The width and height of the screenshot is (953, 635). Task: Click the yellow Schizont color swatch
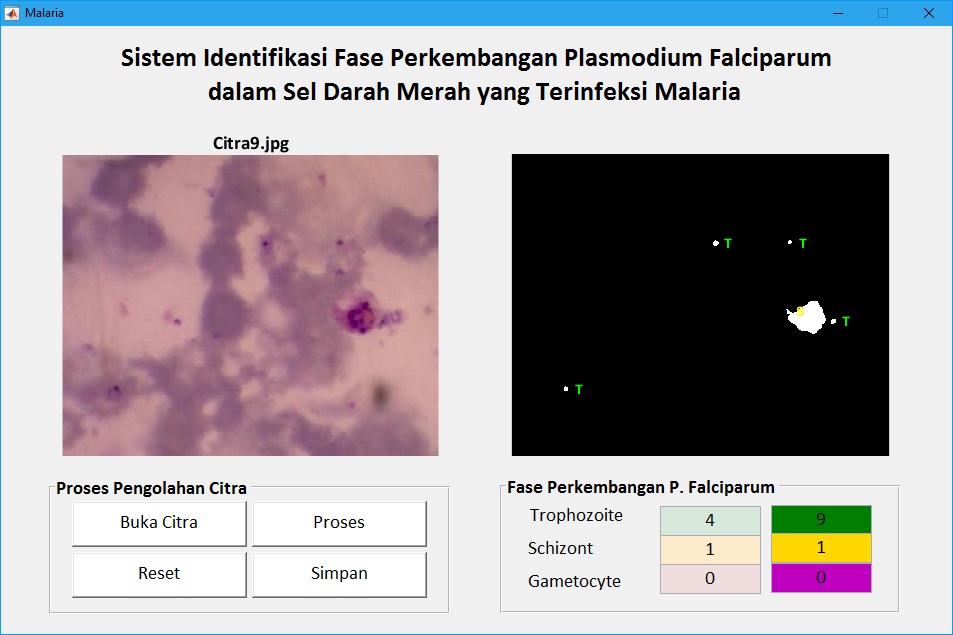tap(820, 549)
